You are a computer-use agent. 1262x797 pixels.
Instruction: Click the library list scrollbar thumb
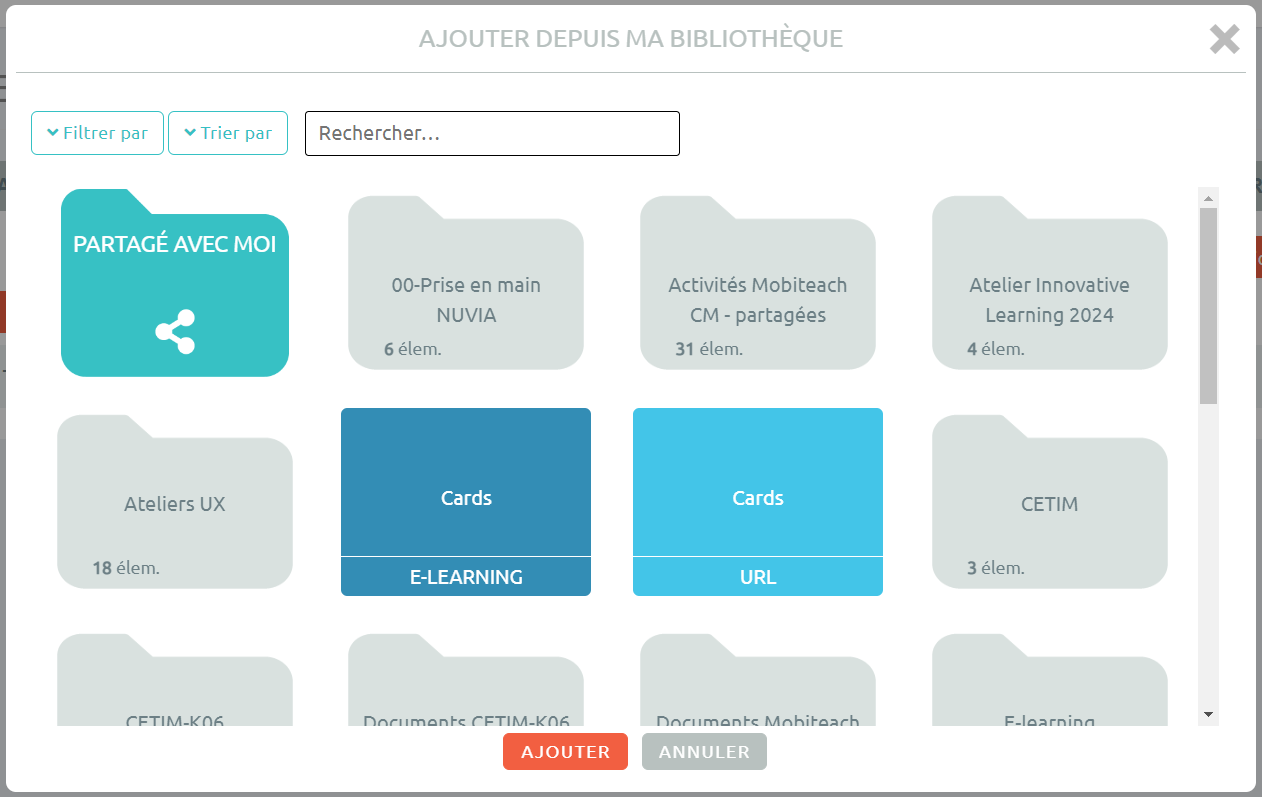[1208, 306]
